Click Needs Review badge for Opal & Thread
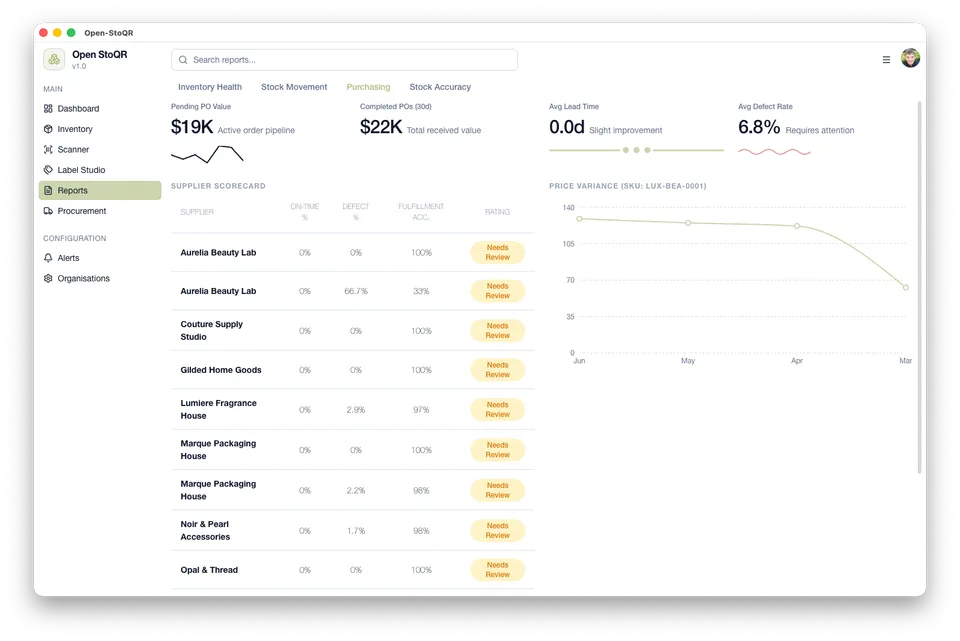The image size is (960, 641). tap(497, 570)
